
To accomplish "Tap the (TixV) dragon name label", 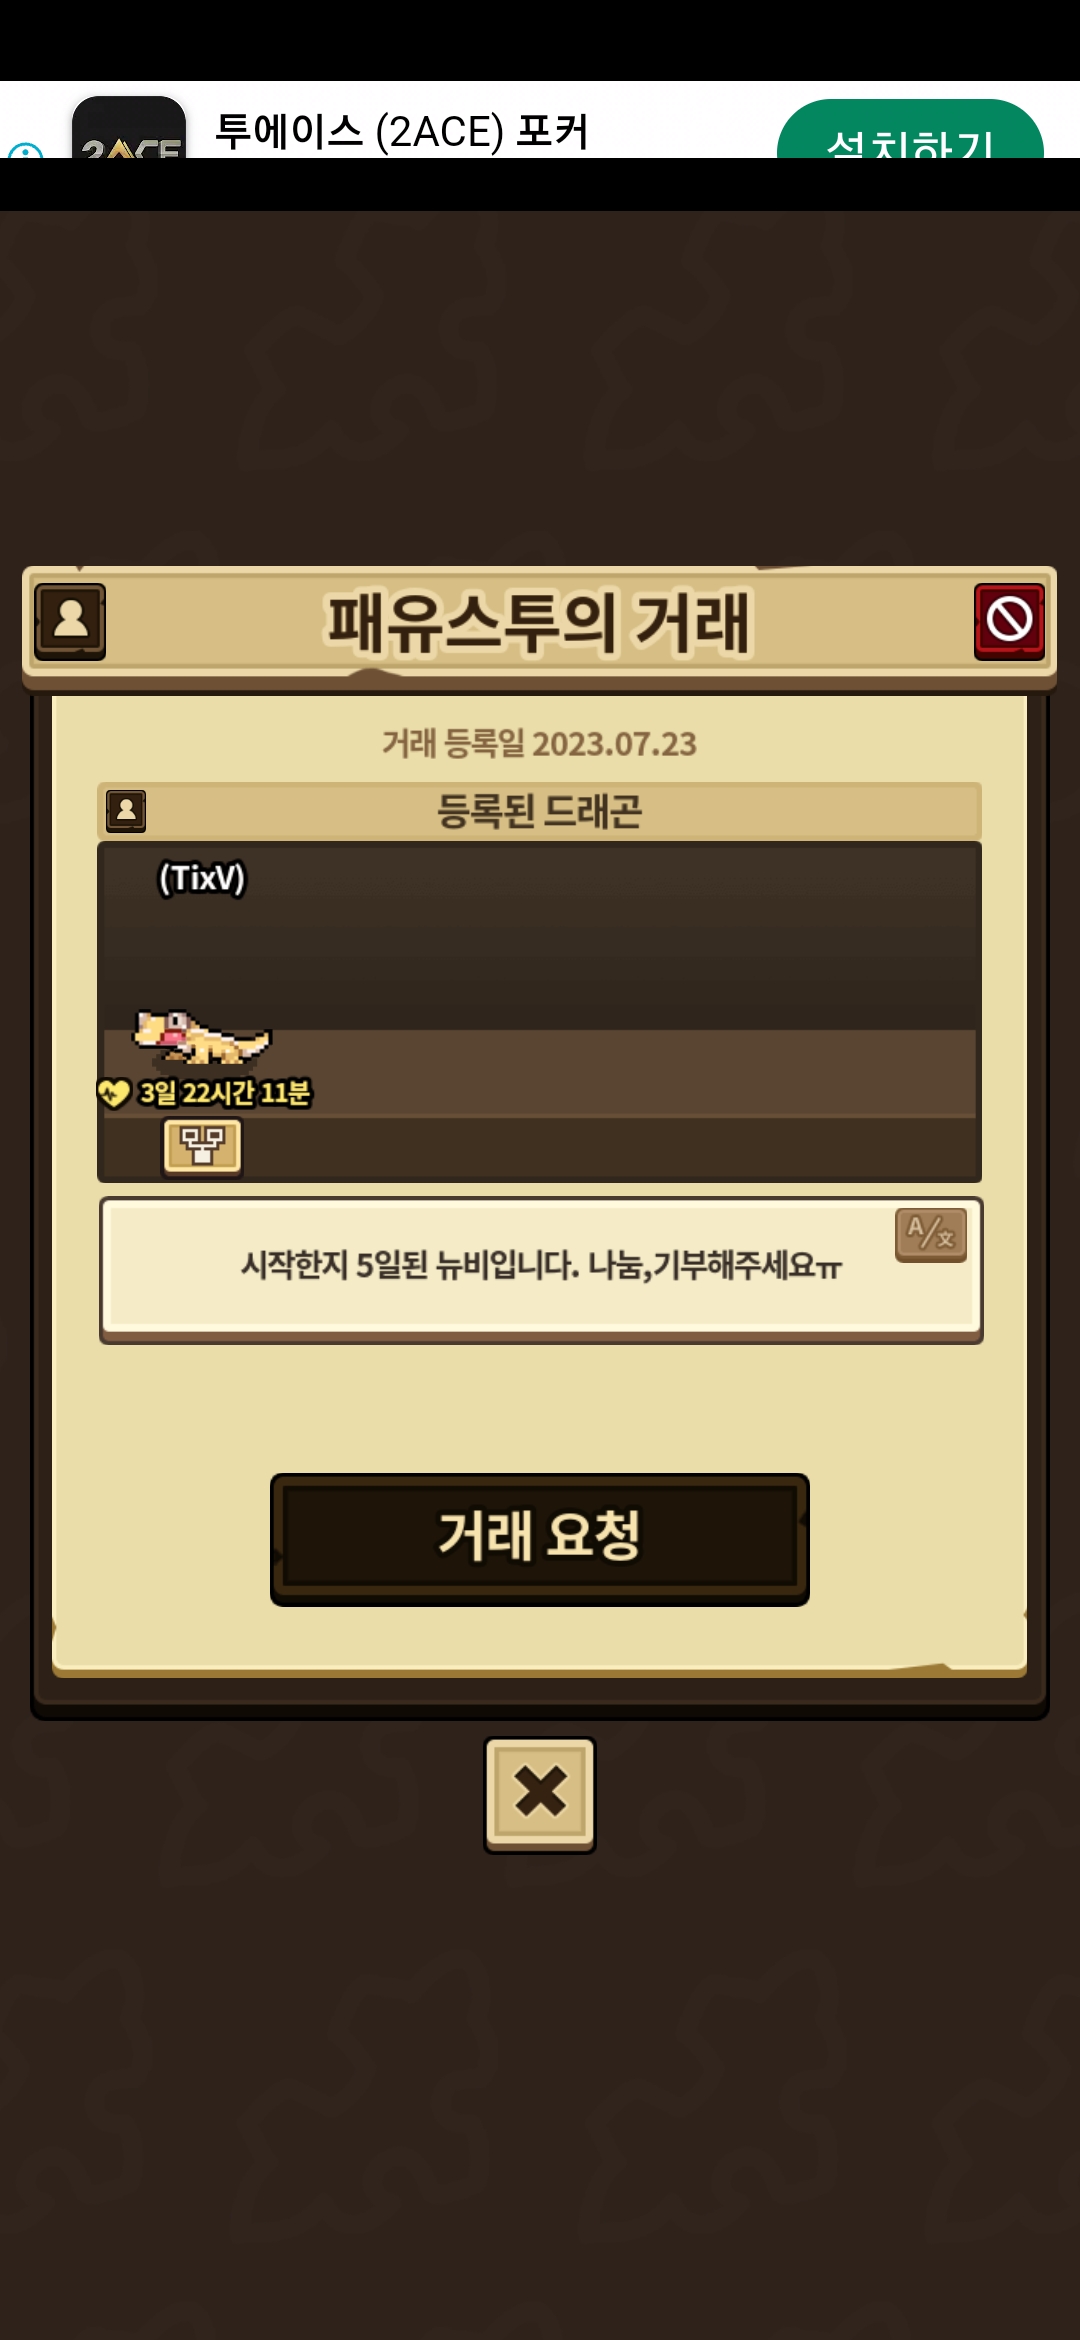I will point(202,878).
